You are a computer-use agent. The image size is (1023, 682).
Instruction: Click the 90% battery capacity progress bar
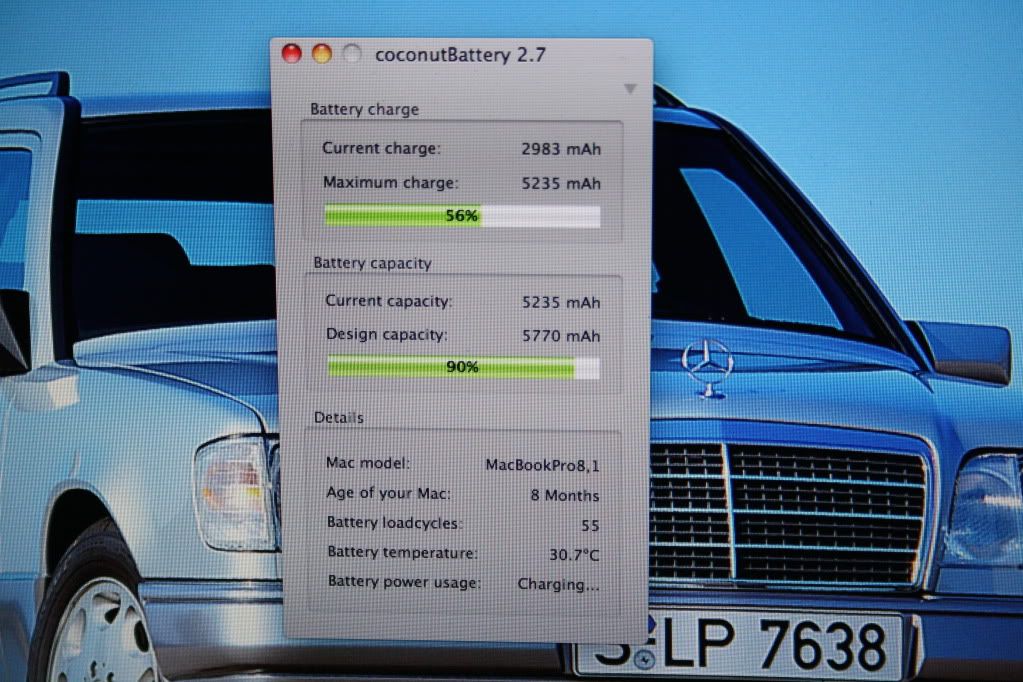coord(463,367)
